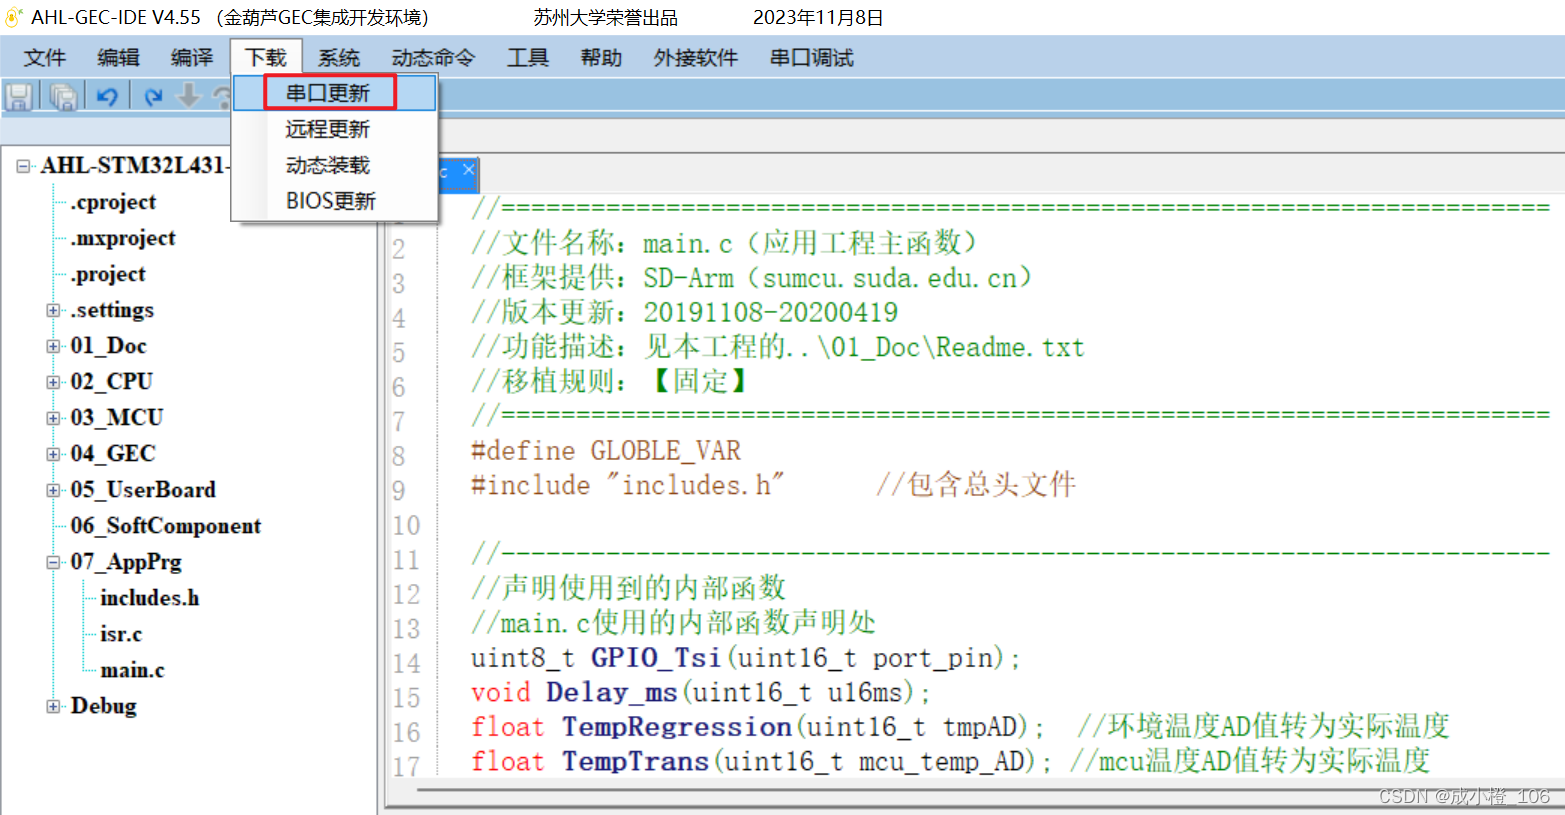1565x815 pixels.
Task: Select 远程更新 from the download menu
Action: coord(330,128)
